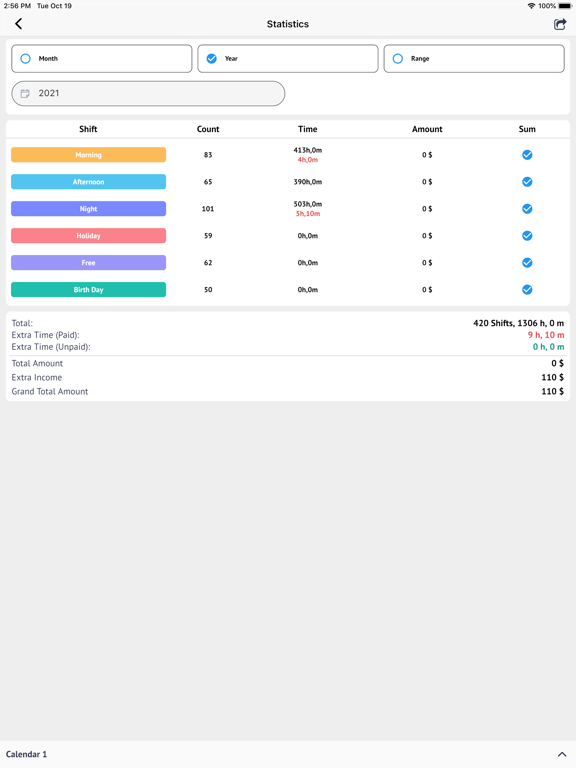Screen dimensions: 576x768
Task: Click Extra Income value 110 $
Action: (x=552, y=378)
